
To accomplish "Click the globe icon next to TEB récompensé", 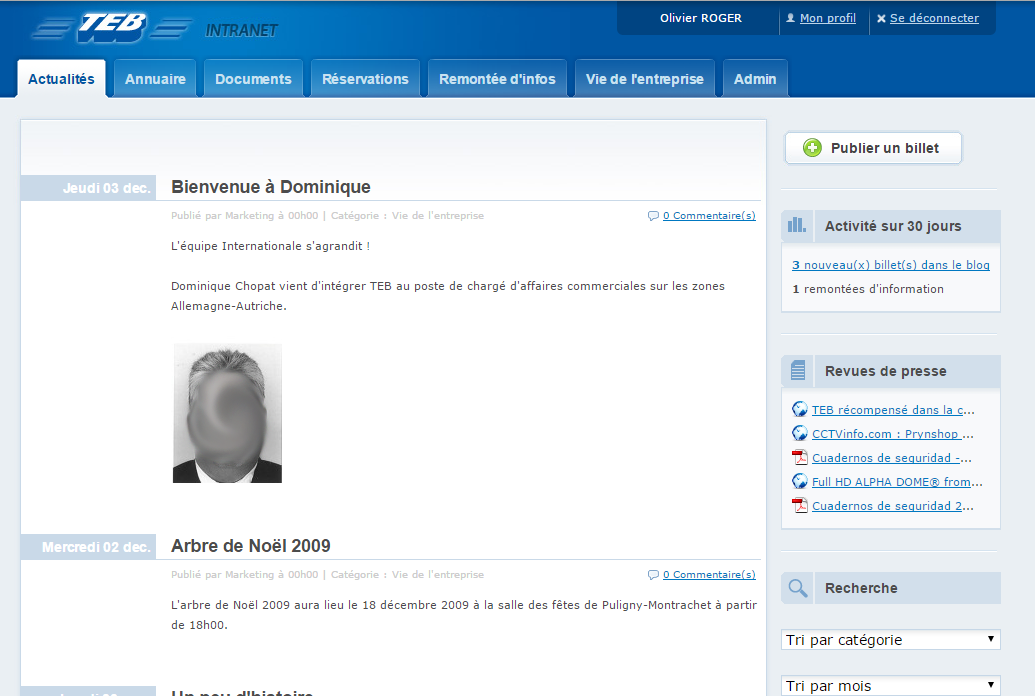I will [799, 409].
